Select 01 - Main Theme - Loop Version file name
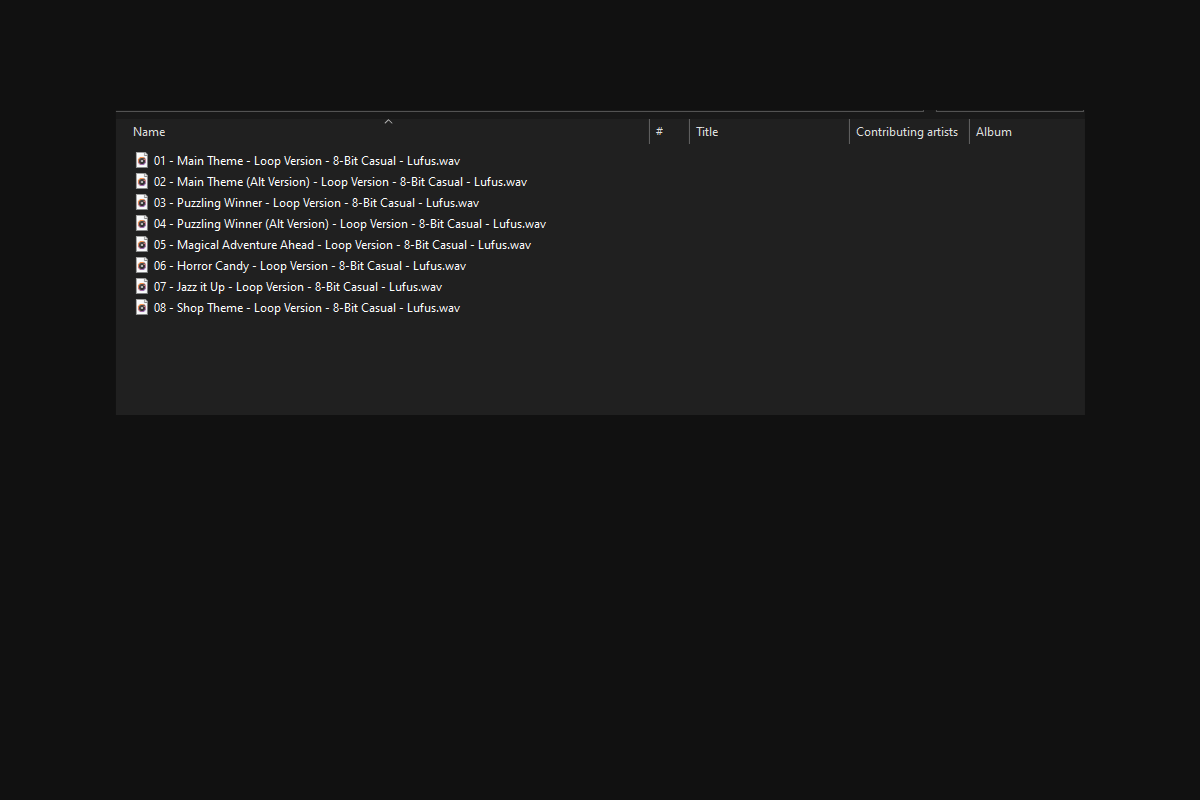Screen dimensions: 1200x800 click(x=307, y=161)
